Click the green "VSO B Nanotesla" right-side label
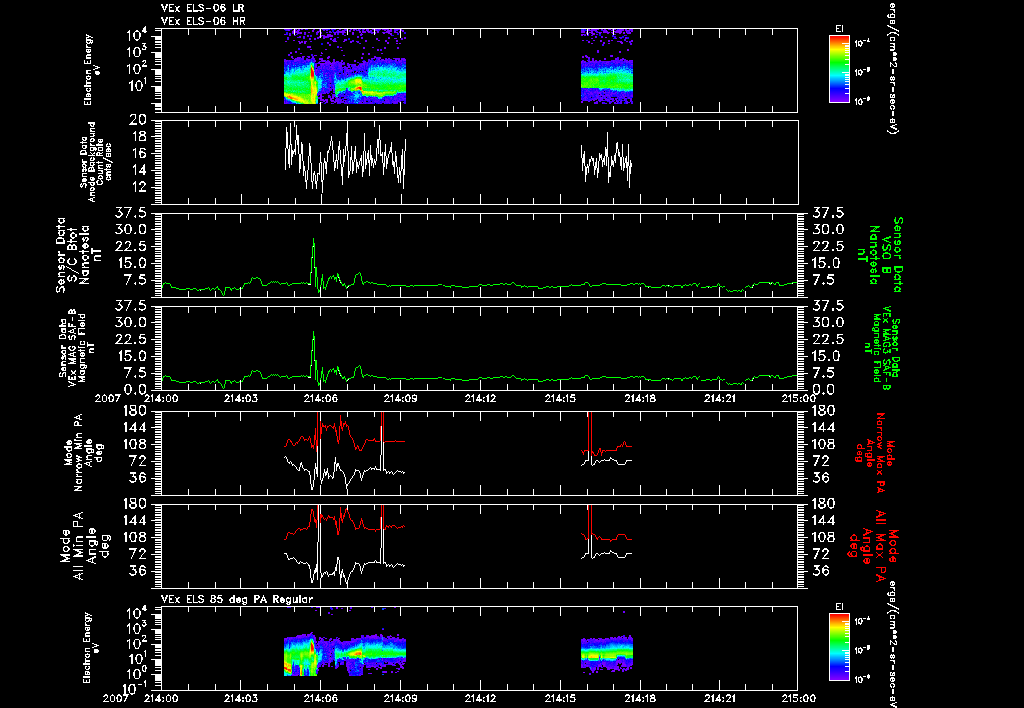Image resolution: width=1024 pixels, height=708 pixels. (881, 255)
